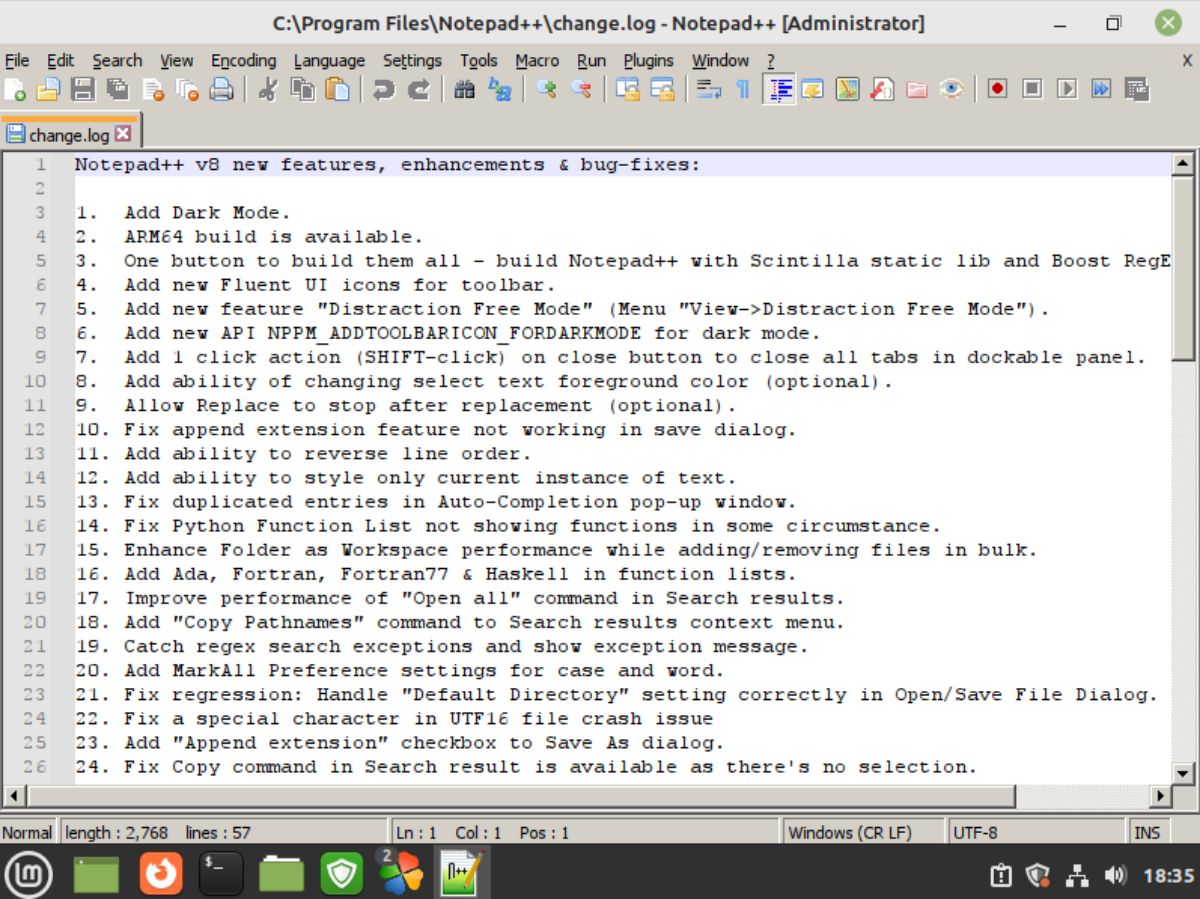Zoom in using the toolbar magnifier

pos(545,89)
